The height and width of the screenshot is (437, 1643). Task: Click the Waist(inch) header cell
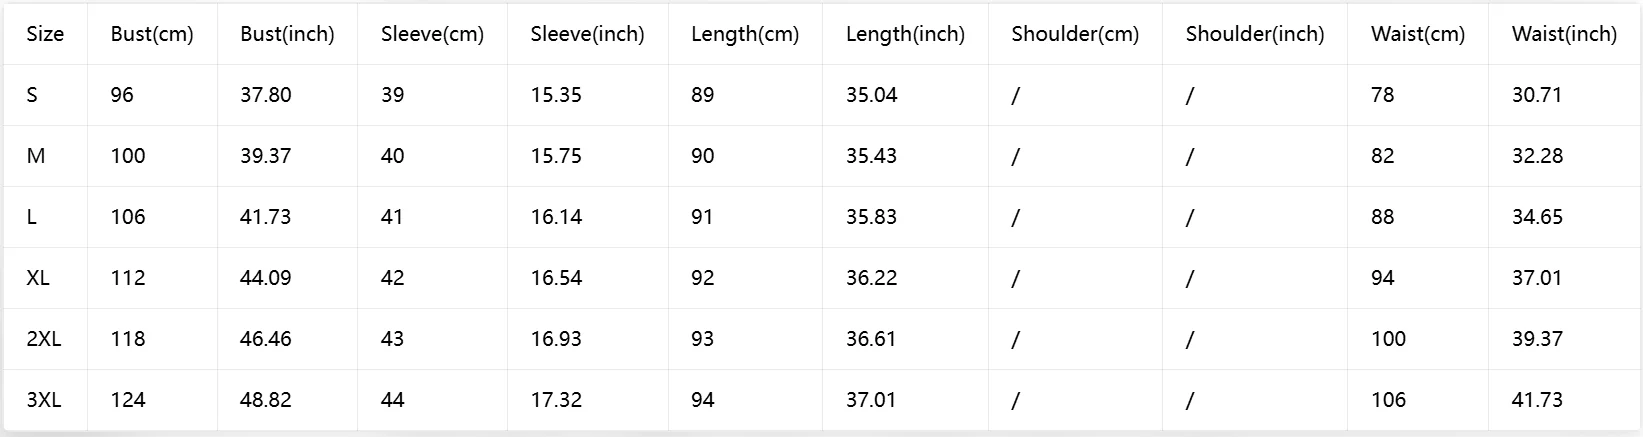click(x=1564, y=34)
